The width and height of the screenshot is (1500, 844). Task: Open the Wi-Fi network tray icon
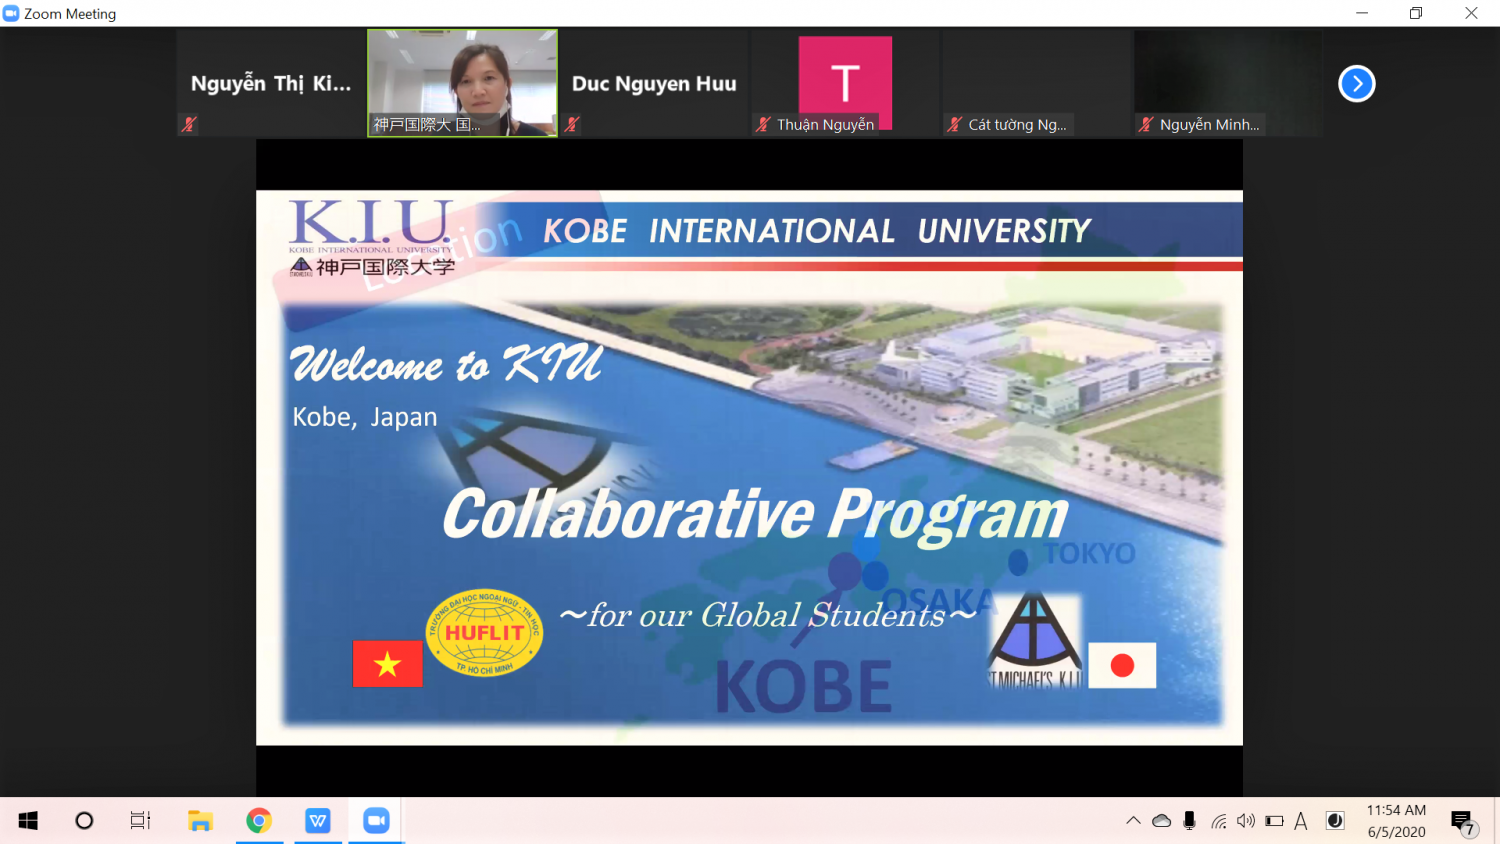coord(1218,821)
